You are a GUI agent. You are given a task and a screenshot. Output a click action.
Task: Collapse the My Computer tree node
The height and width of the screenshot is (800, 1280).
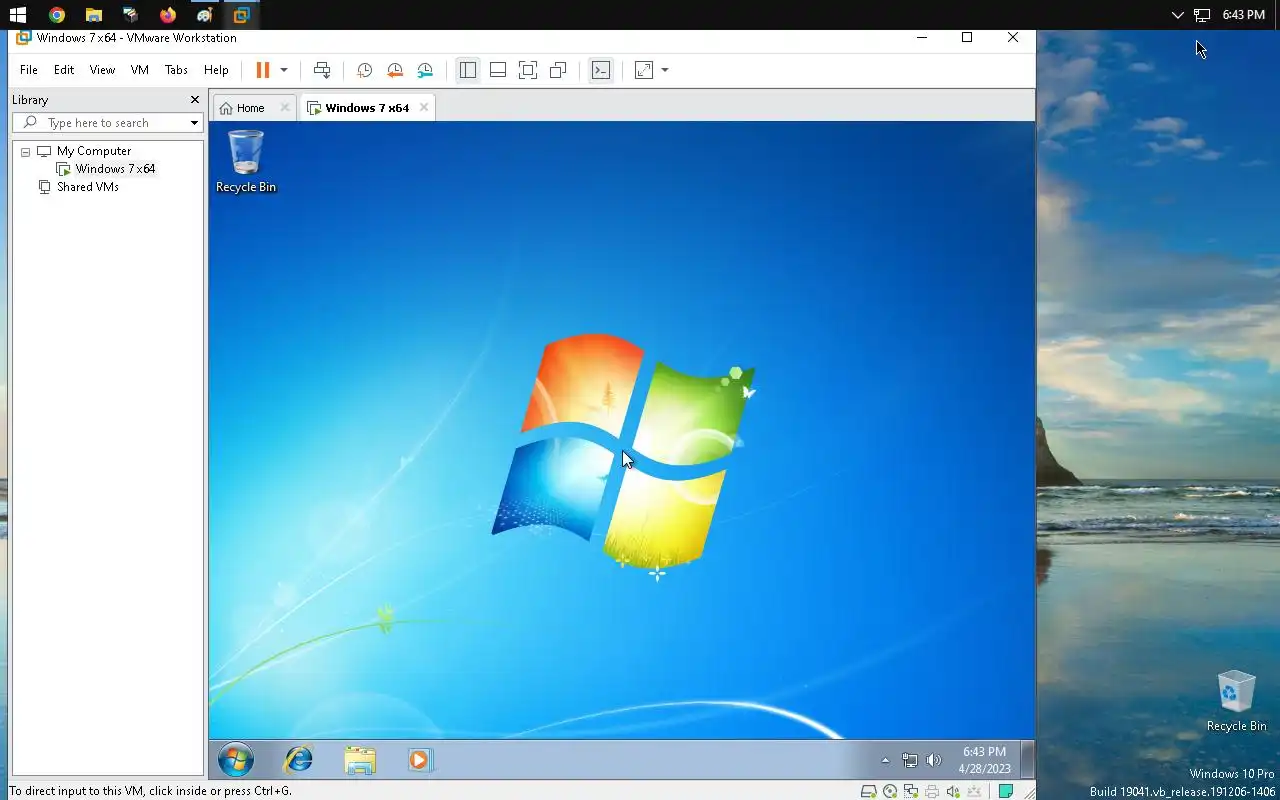point(25,152)
